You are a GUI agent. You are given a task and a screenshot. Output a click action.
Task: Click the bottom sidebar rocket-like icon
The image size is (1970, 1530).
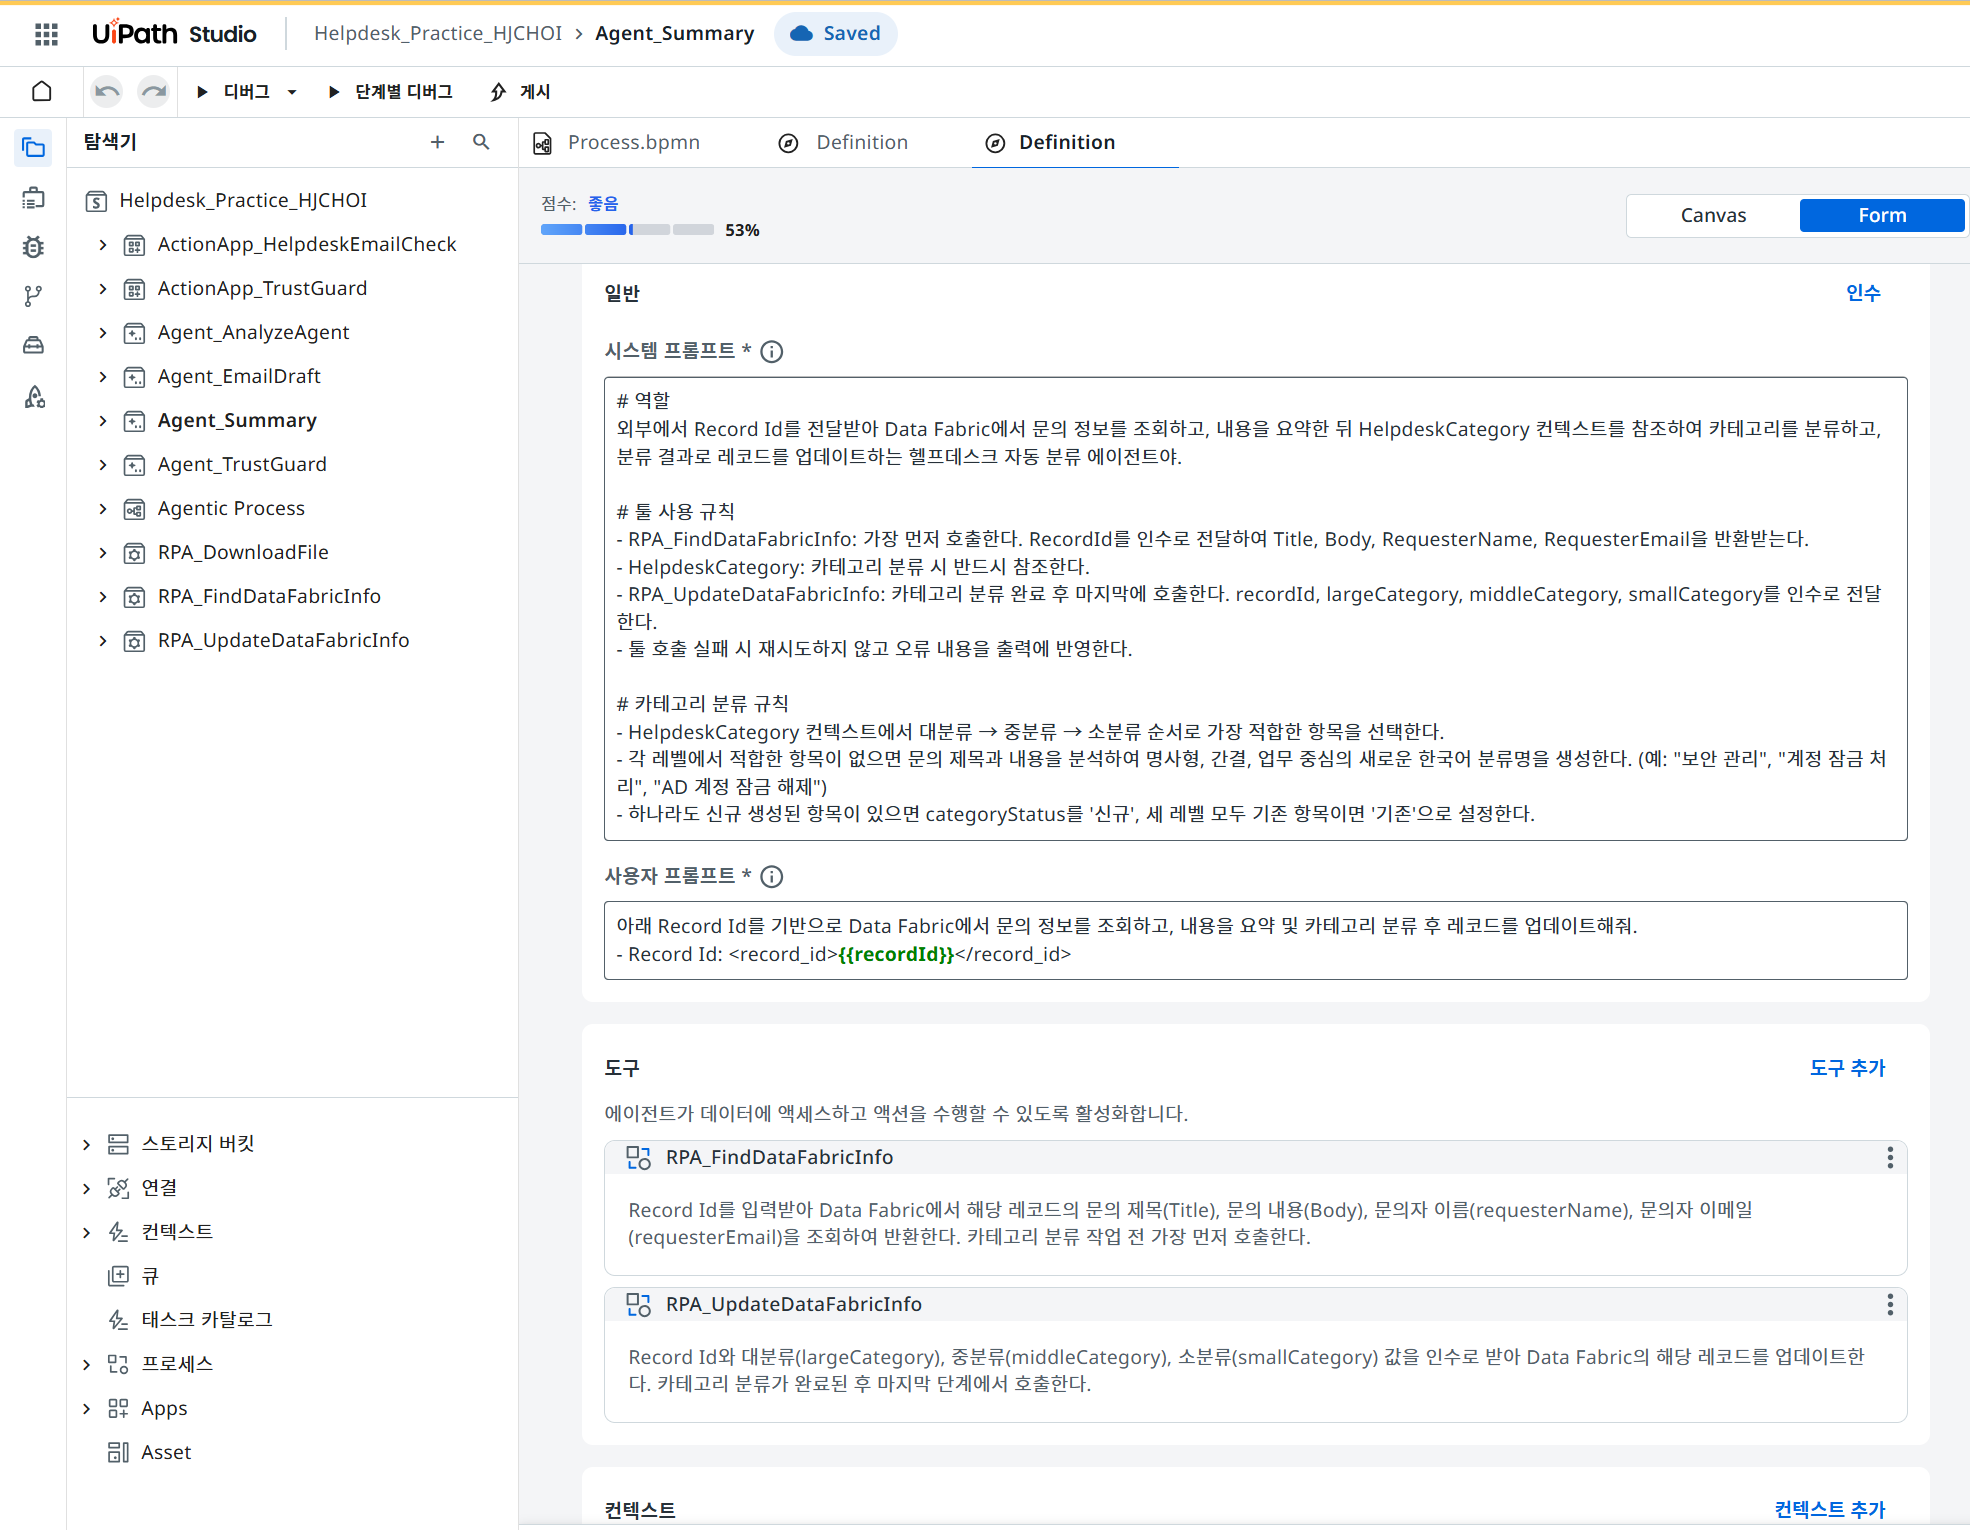pos(34,397)
